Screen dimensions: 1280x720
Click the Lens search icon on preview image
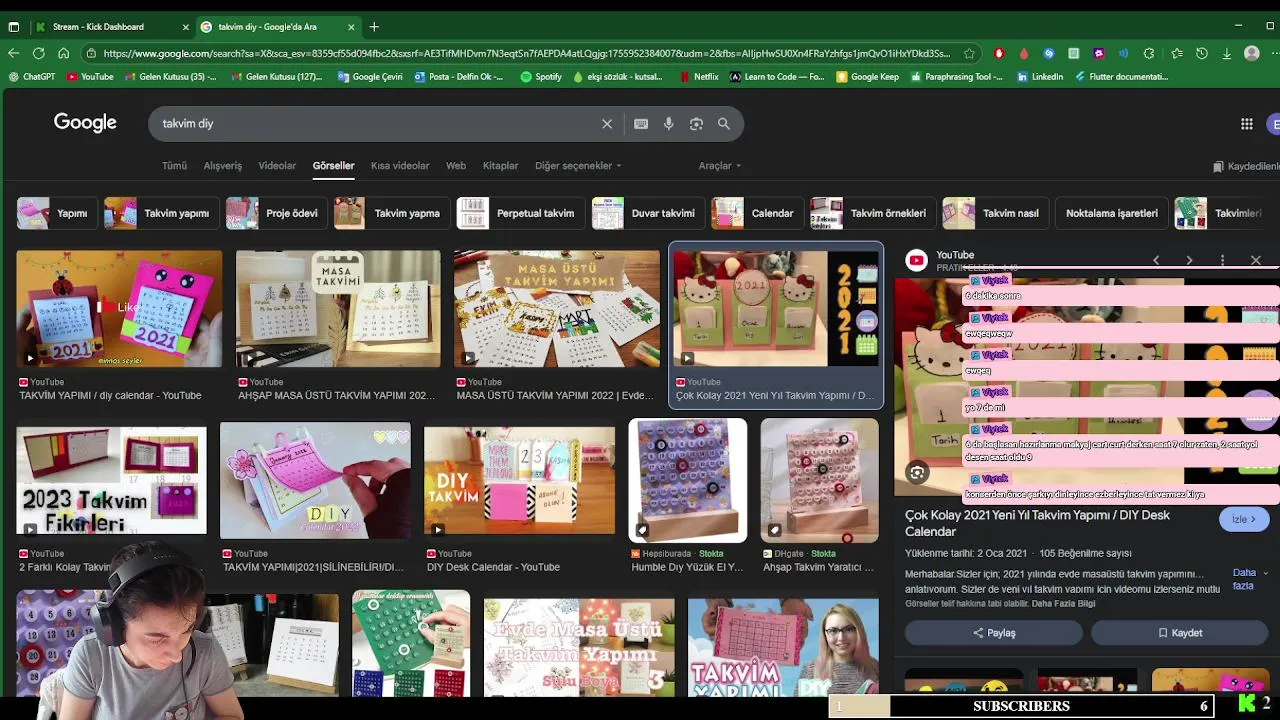[917, 473]
